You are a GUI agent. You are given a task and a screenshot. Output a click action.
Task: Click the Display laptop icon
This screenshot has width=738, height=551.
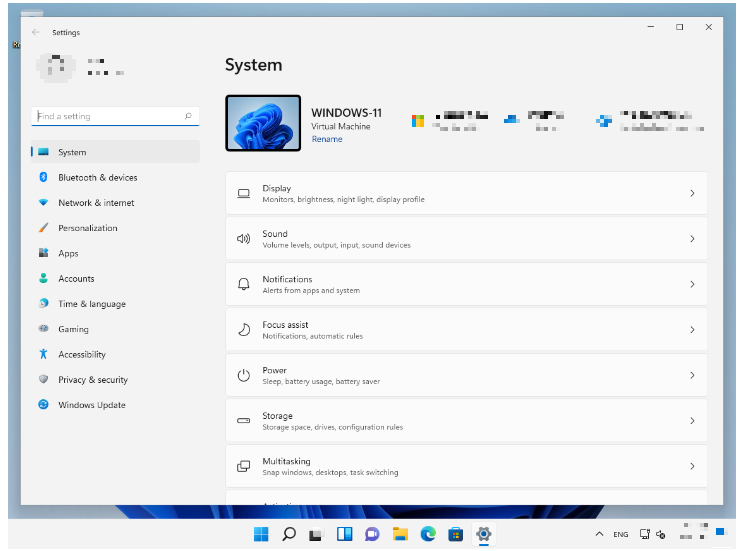pyautogui.click(x=243, y=193)
